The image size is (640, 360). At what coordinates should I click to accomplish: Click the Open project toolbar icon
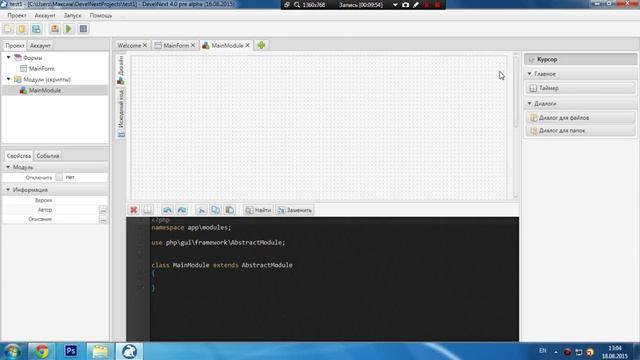(x=22, y=29)
